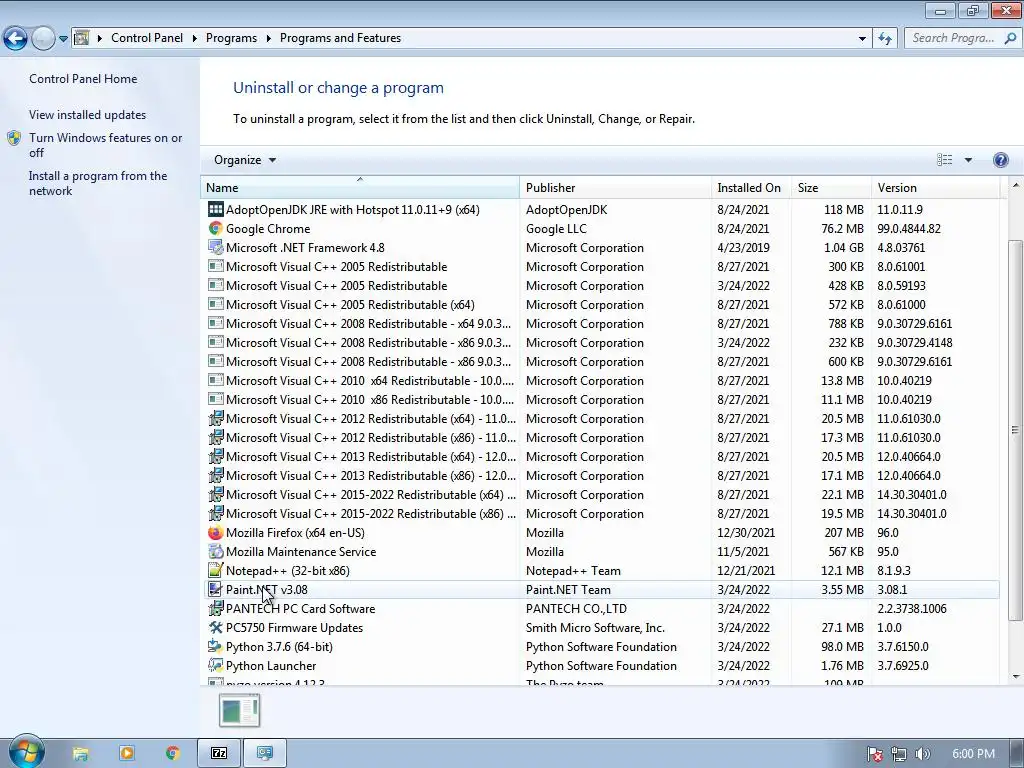The height and width of the screenshot is (768, 1024).
Task: Click the Control Panel taskbar button
Action: (x=264, y=754)
